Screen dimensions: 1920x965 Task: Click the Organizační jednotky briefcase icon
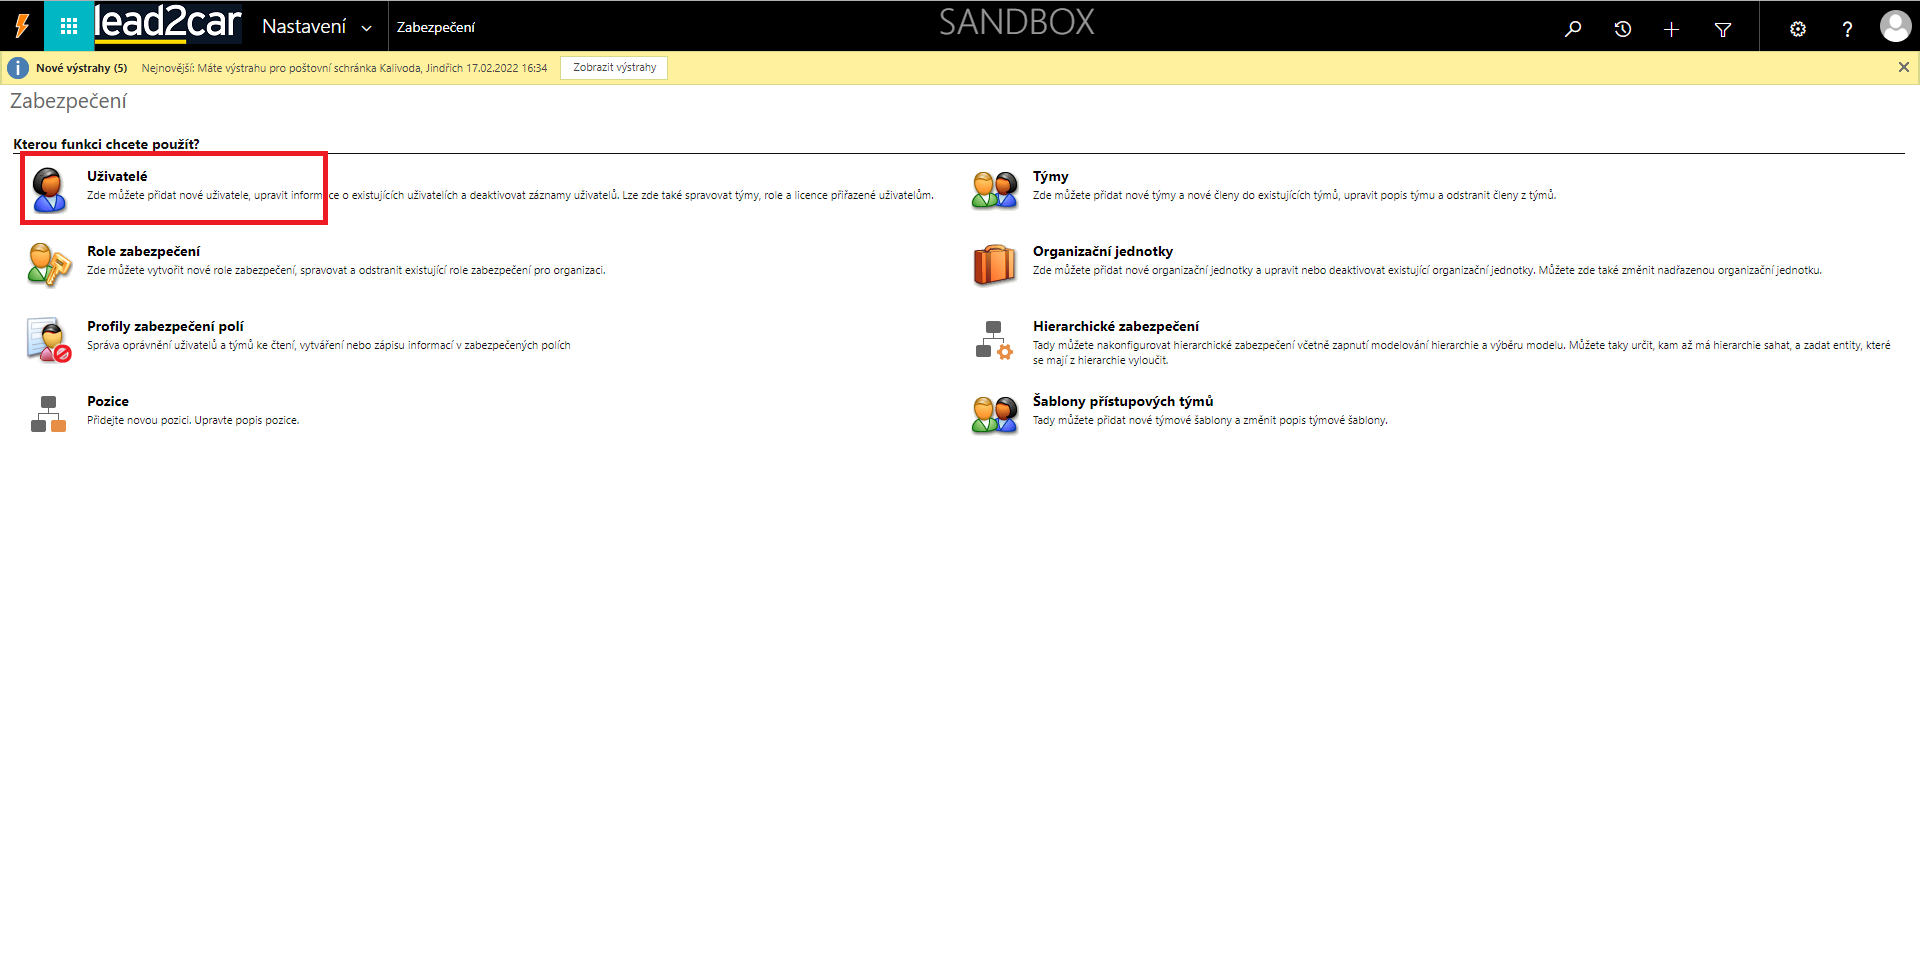click(993, 265)
